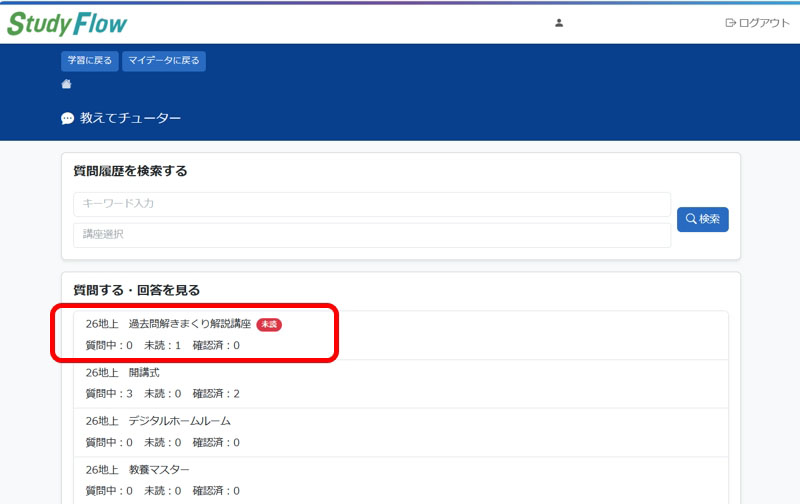Click the red 未読 badge
This screenshot has height=504, width=800.
point(269,324)
